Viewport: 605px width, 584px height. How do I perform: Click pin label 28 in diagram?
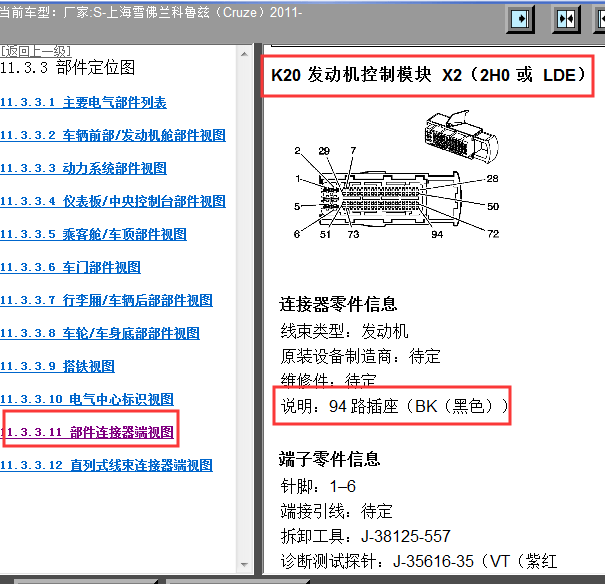point(492,179)
